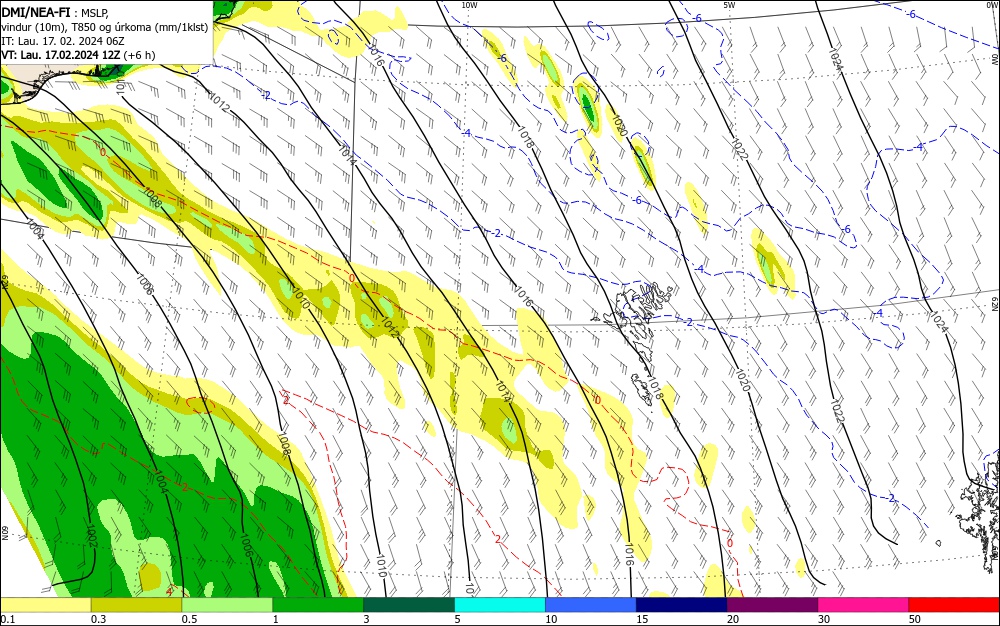Click the 'IT: Lau. 17. 02. 2024 06Z' line
The width and height of the screenshot is (1000, 626).
tap(62, 41)
